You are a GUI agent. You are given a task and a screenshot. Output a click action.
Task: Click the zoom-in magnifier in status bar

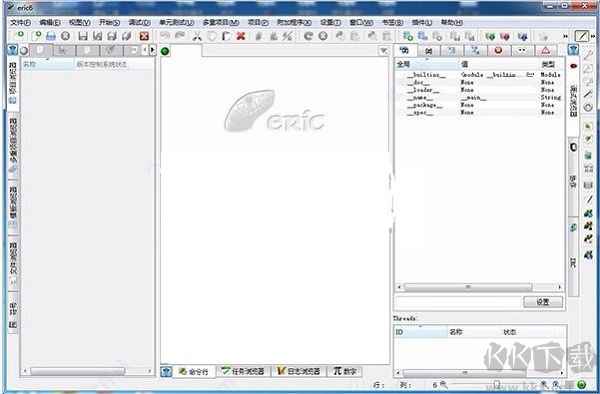544,384
